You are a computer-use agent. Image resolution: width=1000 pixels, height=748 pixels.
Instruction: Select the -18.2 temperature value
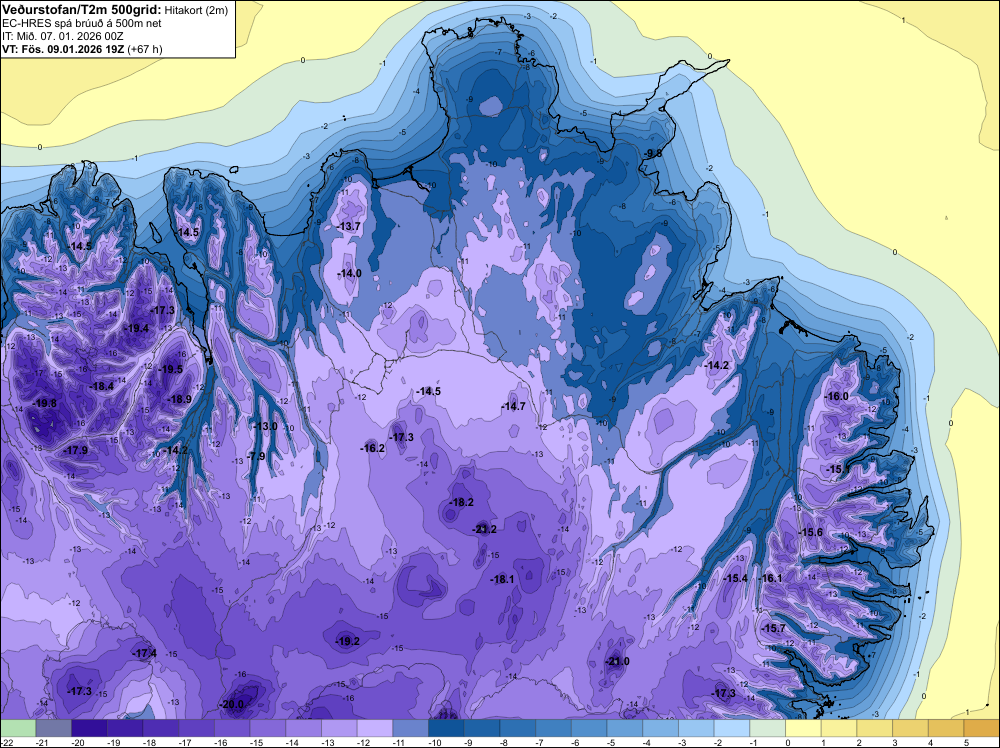(x=461, y=502)
